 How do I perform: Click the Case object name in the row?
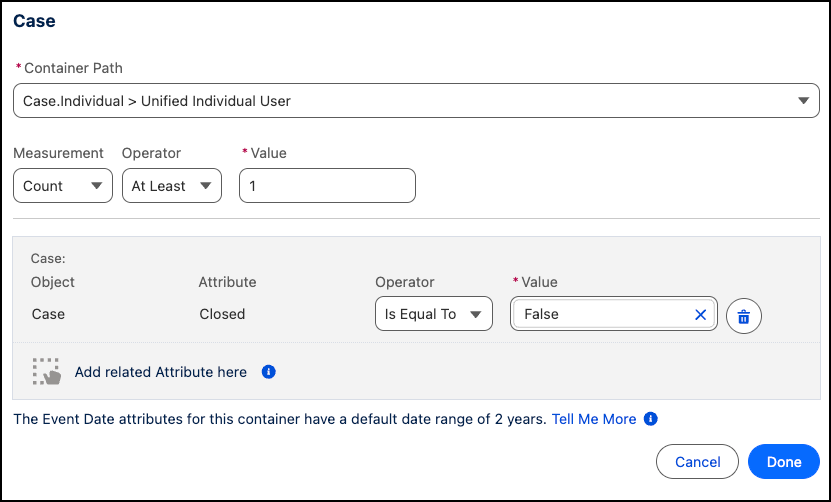(48, 314)
